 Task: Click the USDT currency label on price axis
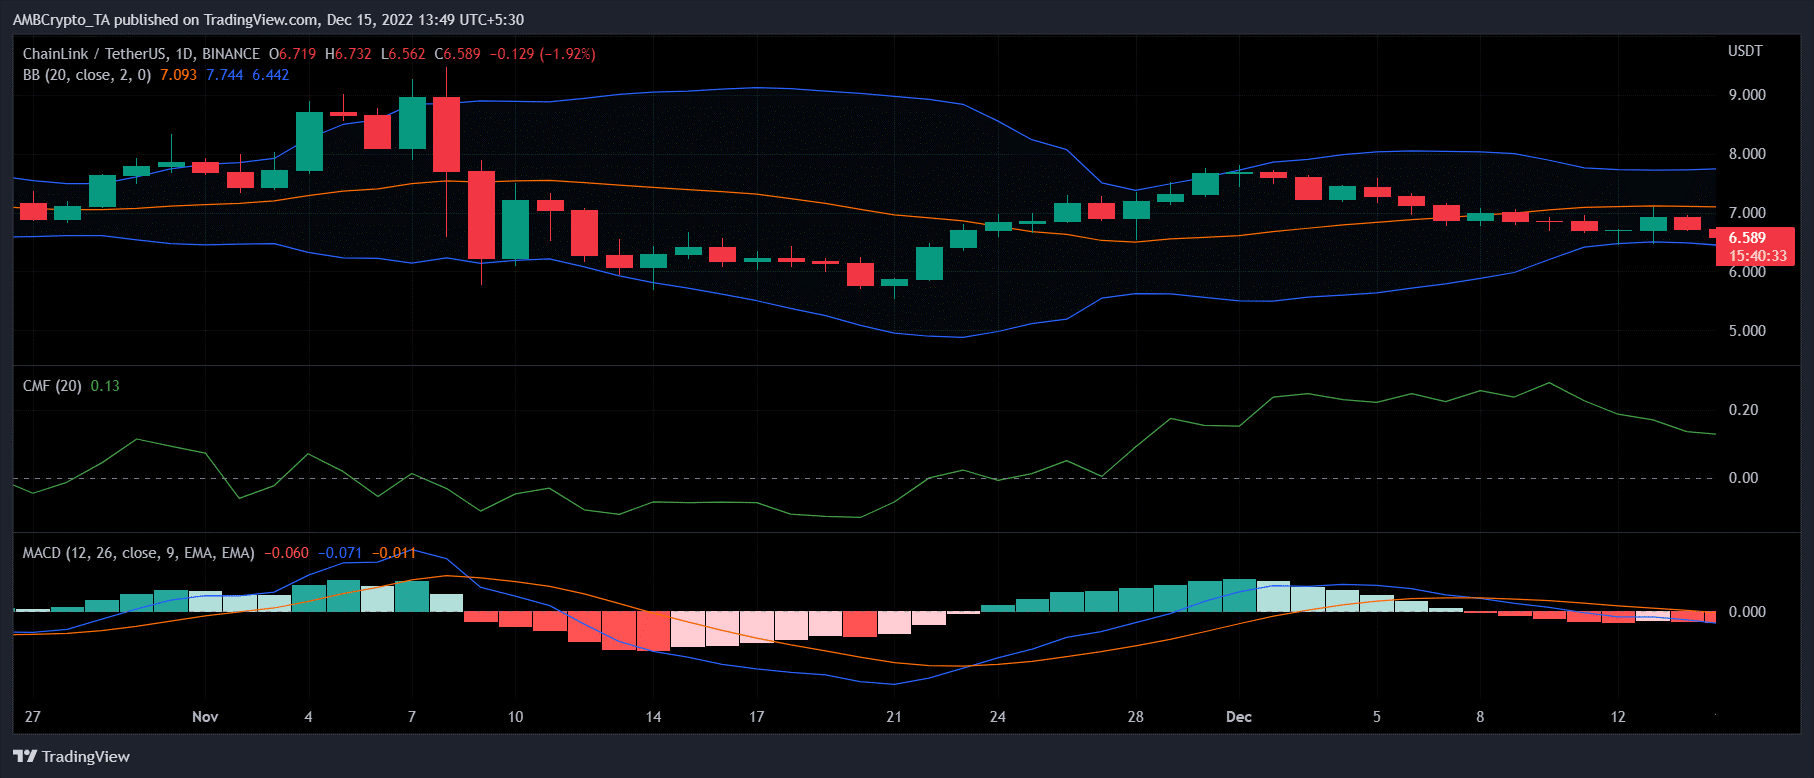[1745, 51]
